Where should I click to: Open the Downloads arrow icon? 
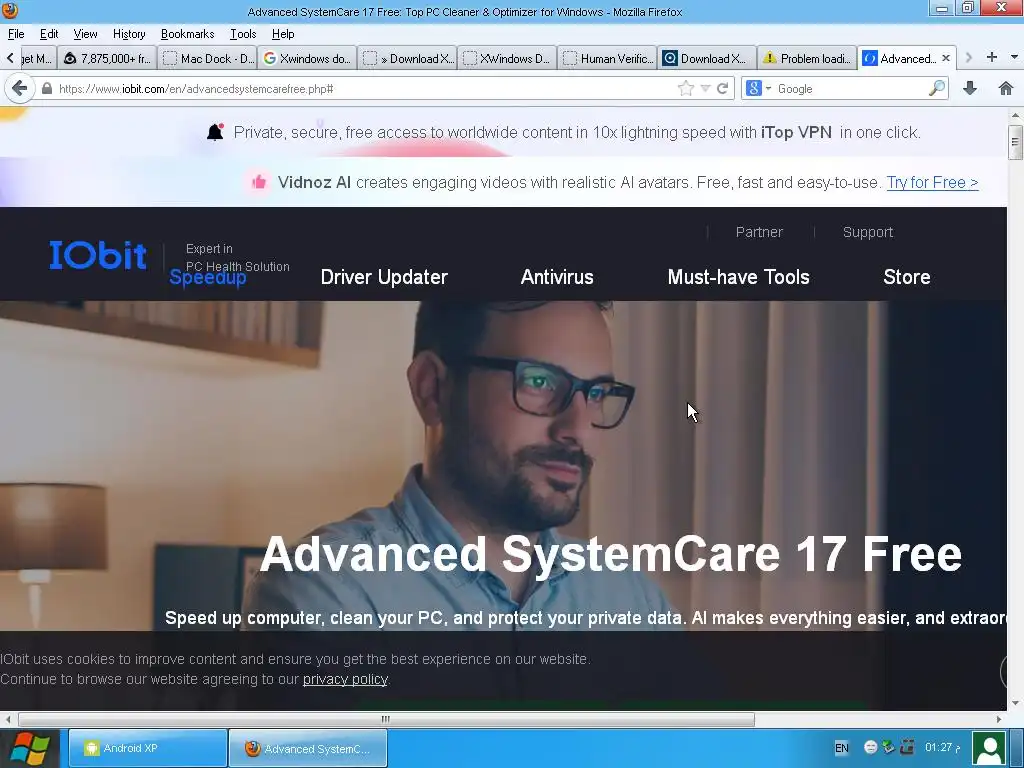[970, 88]
